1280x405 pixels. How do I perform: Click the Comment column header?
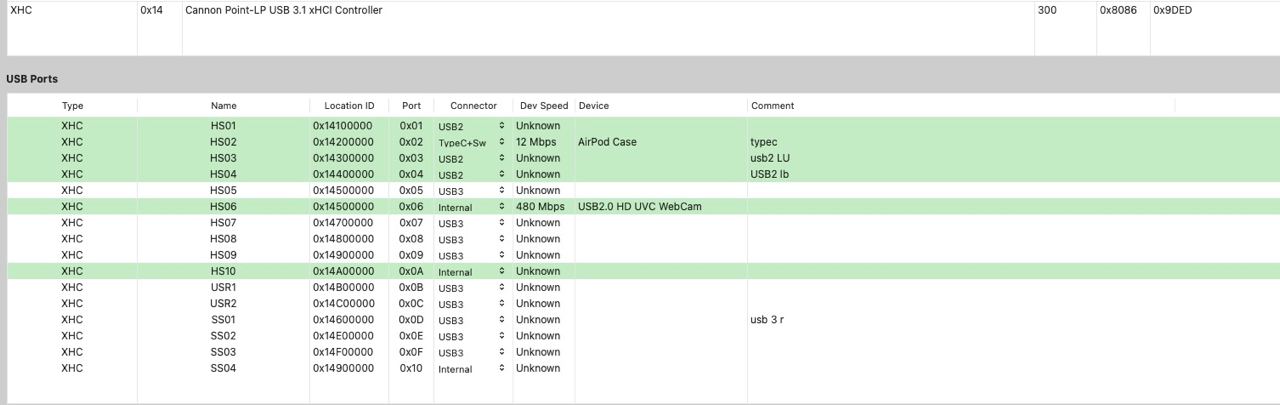coord(772,105)
